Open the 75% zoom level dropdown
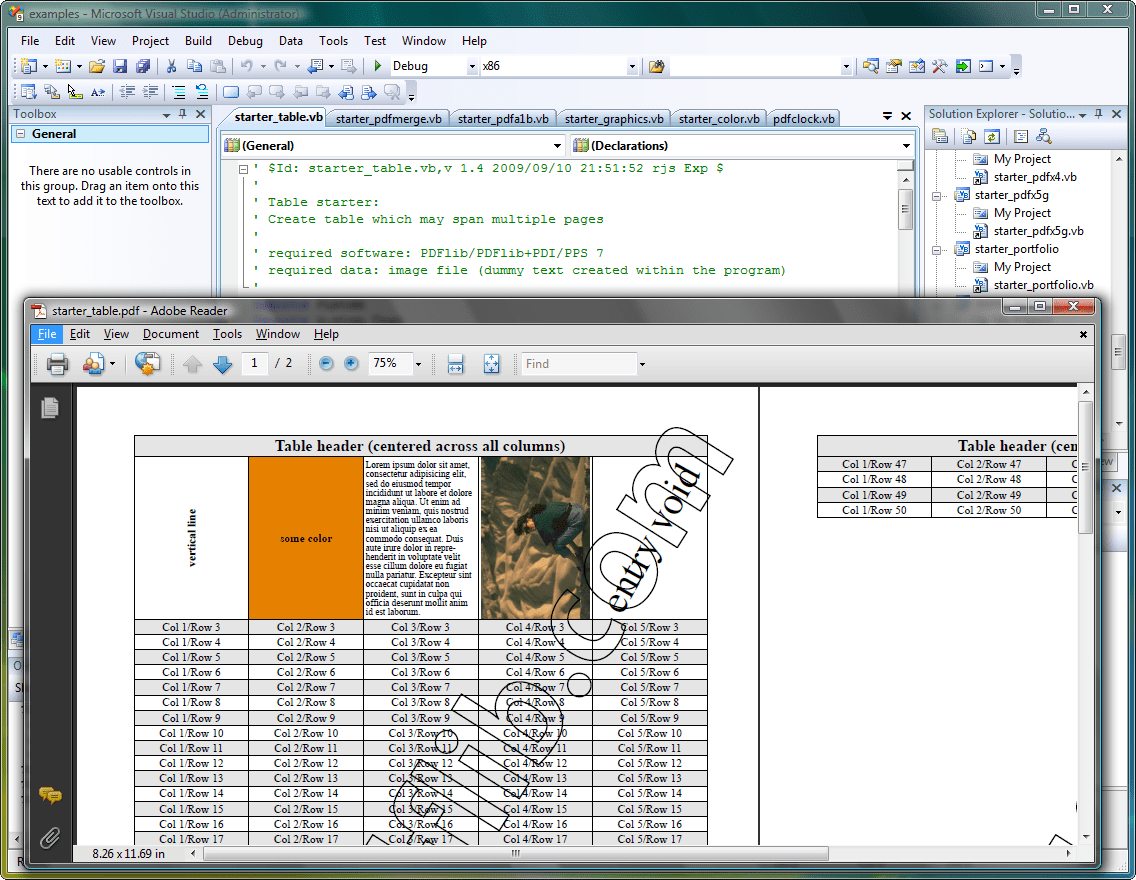Image resolution: width=1136 pixels, height=880 pixels. (418, 364)
